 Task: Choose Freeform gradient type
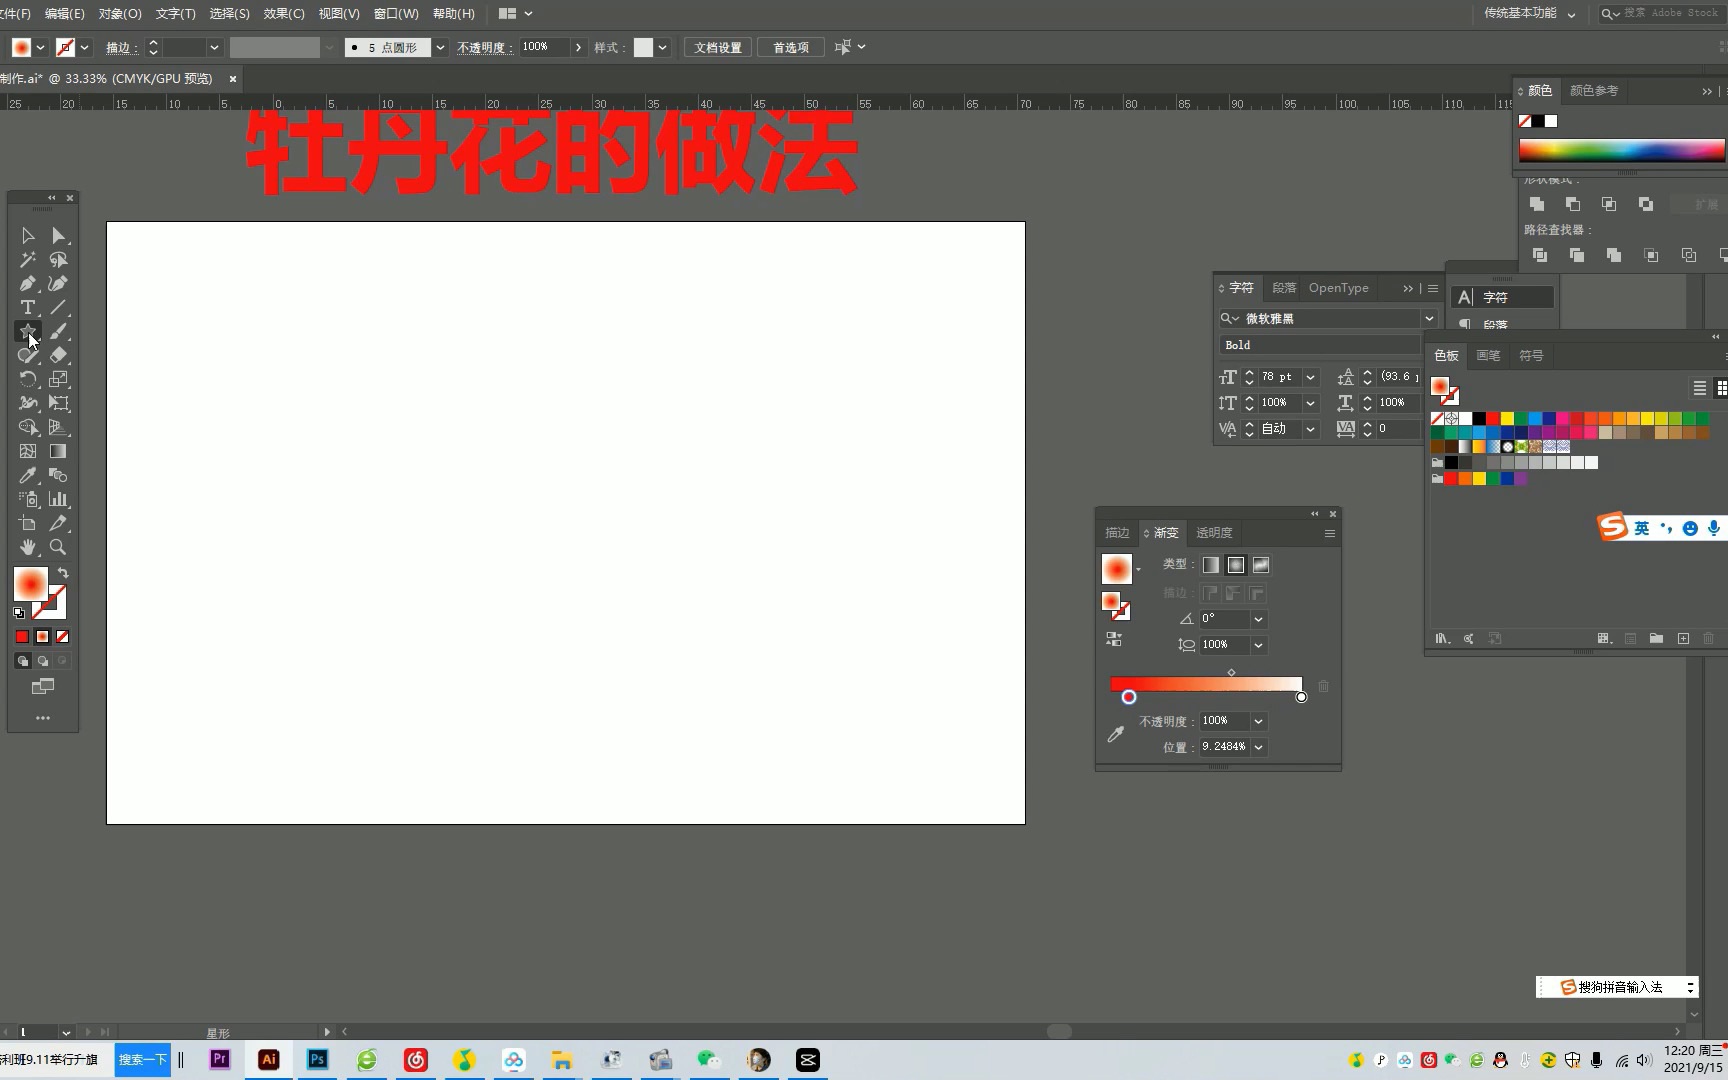(1261, 565)
